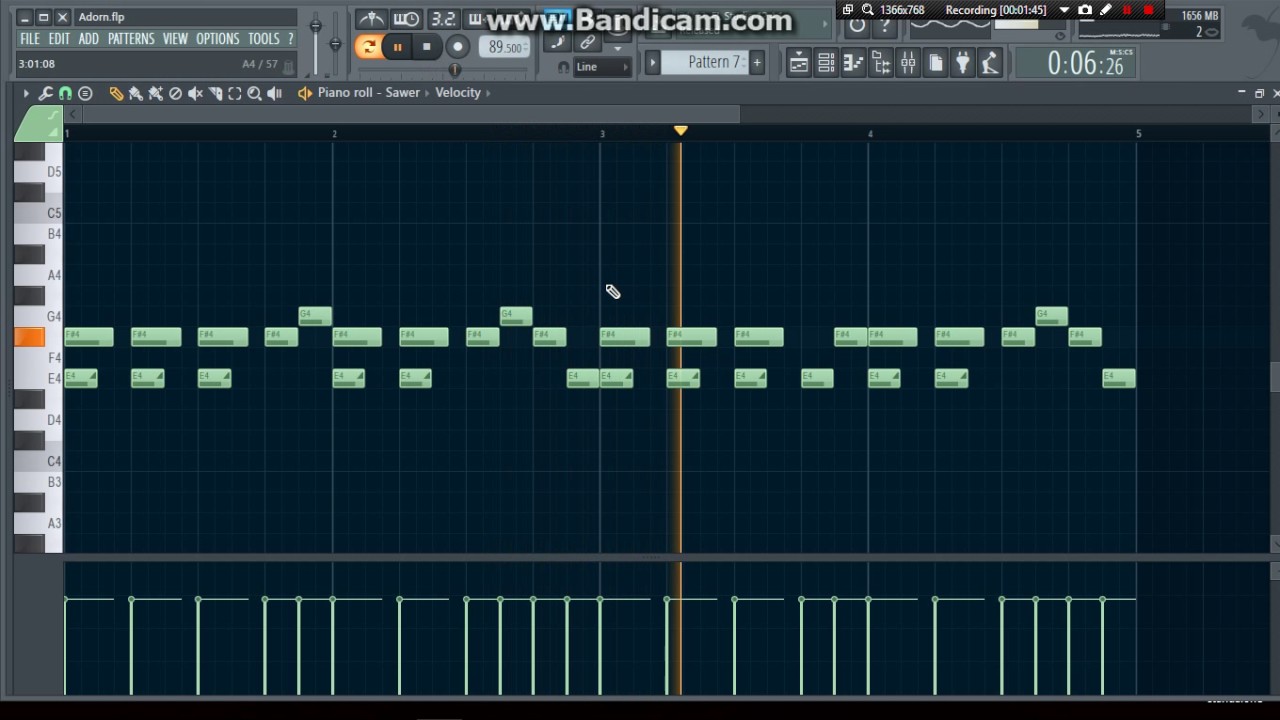Click bar 4 on the timeline ruler
The height and width of the screenshot is (720, 1280).
[870, 133]
